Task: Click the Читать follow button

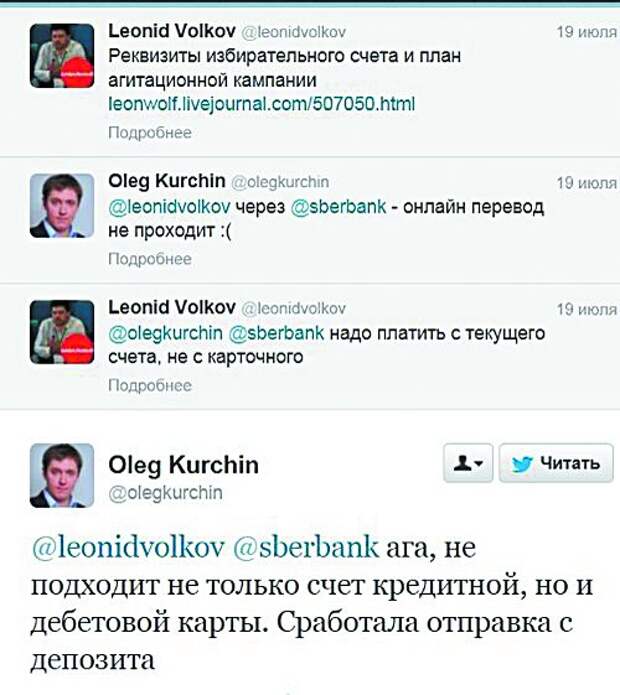Action: tap(556, 463)
